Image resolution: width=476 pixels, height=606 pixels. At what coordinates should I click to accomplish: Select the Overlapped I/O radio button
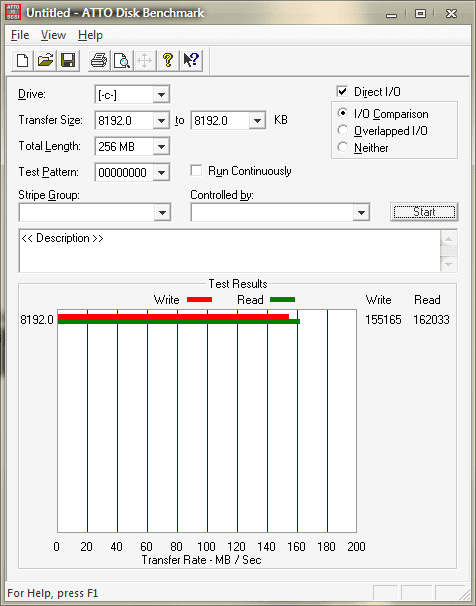342,130
